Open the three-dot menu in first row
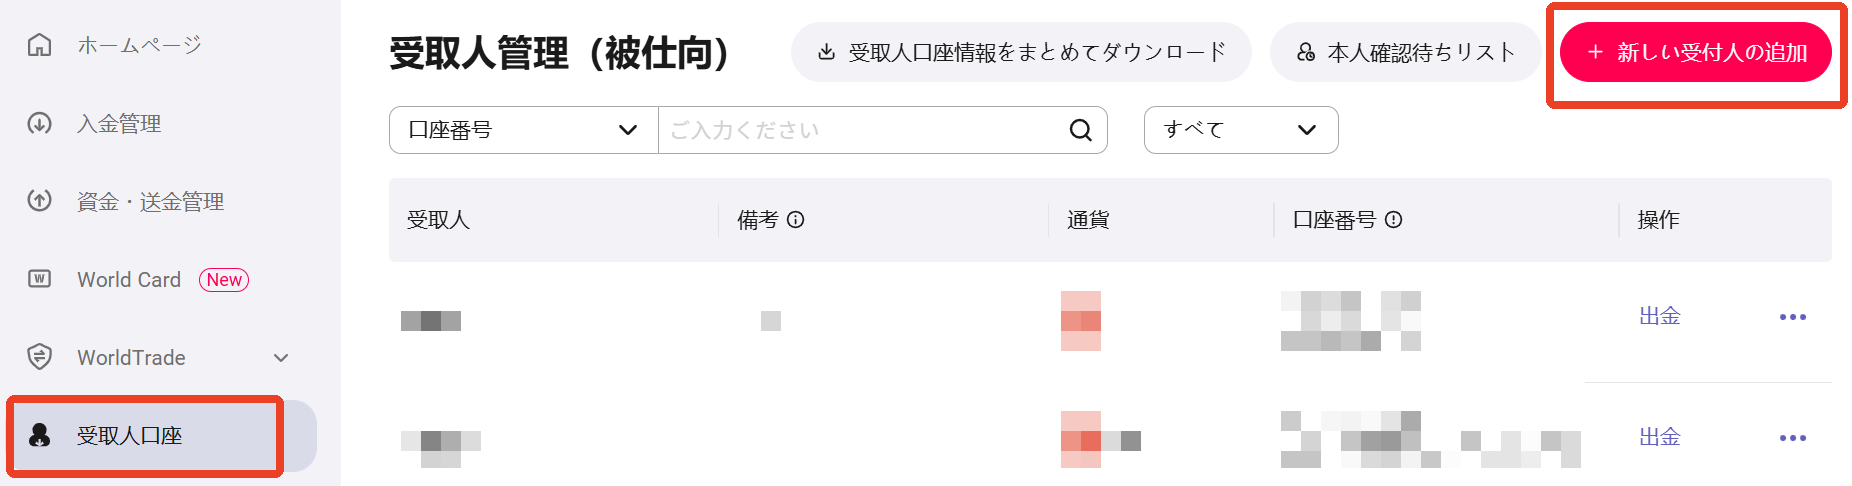The width and height of the screenshot is (1852, 486). (x=1793, y=317)
